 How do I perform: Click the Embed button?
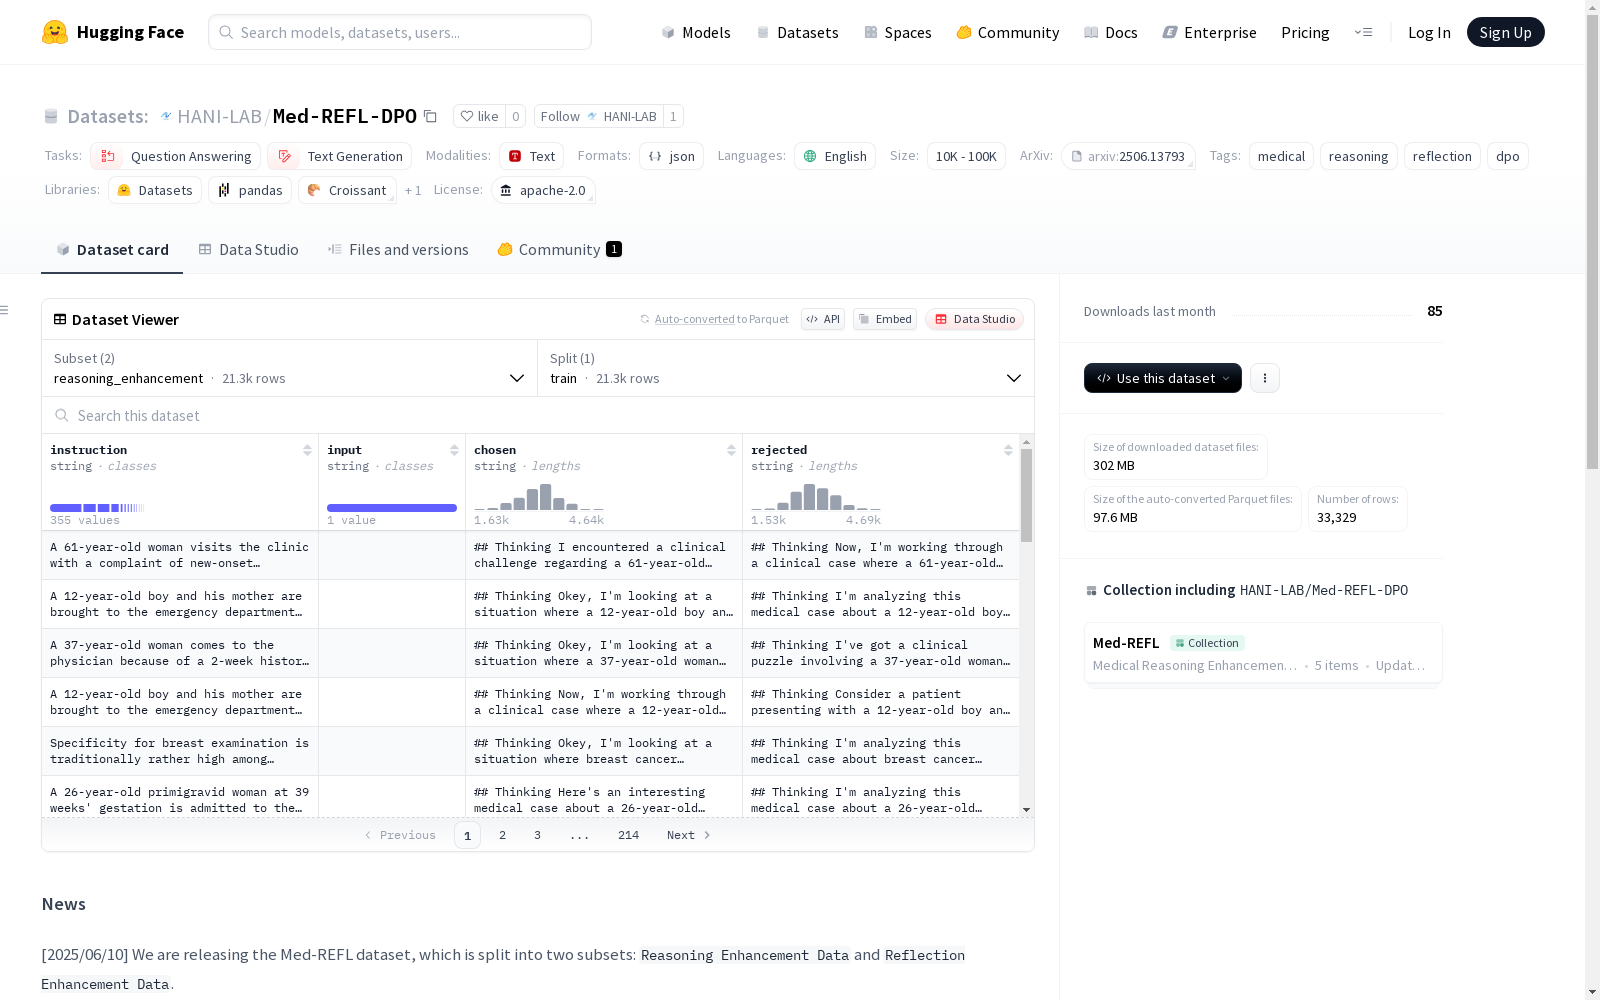[885, 319]
